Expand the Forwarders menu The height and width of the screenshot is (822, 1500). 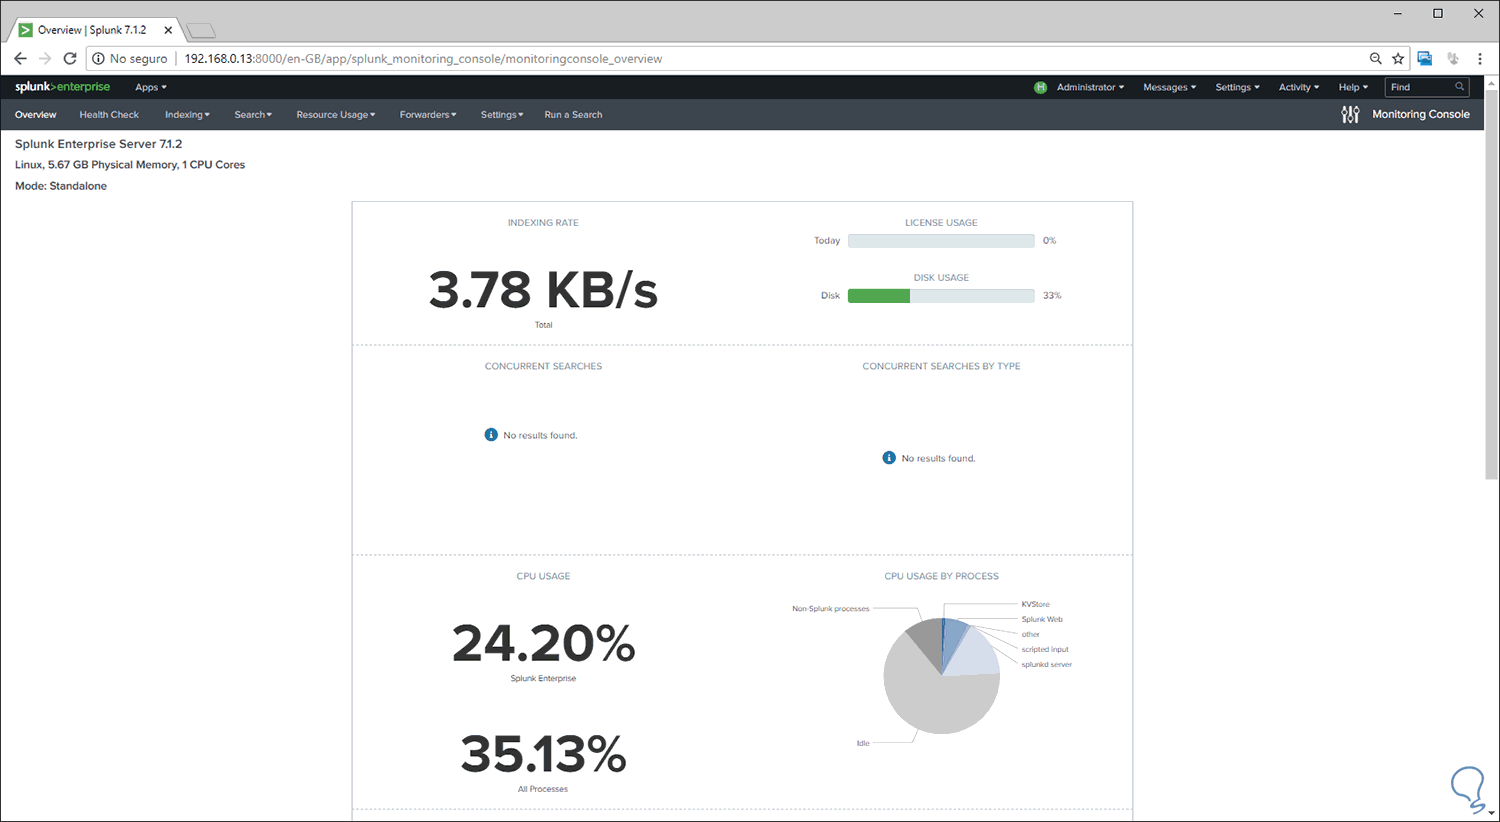tap(428, 114)
